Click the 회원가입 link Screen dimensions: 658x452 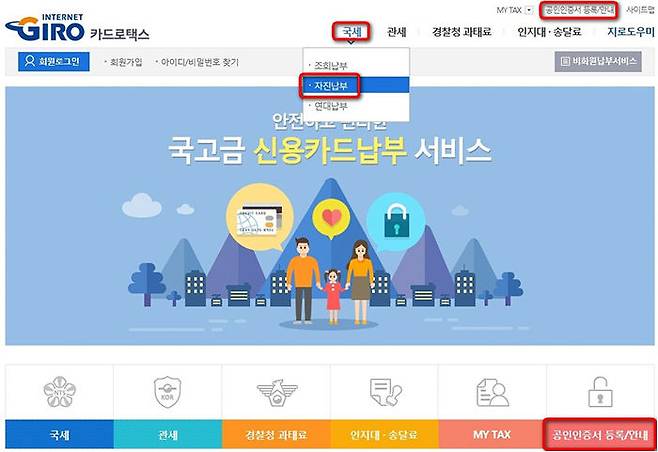[x=125, y=62]
